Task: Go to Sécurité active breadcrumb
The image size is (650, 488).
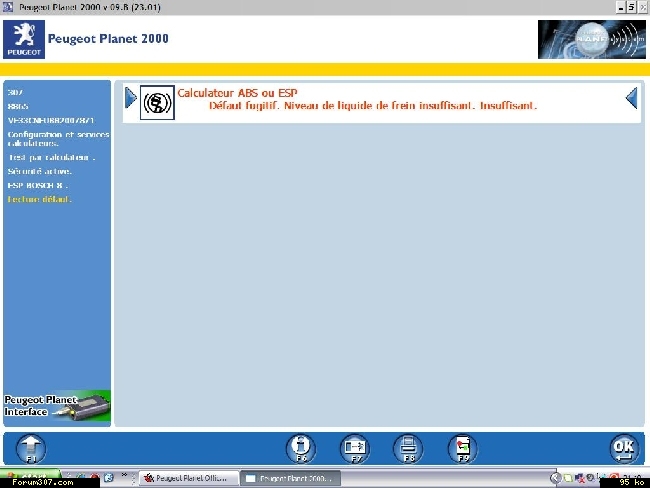Action: tap(39, 171)
